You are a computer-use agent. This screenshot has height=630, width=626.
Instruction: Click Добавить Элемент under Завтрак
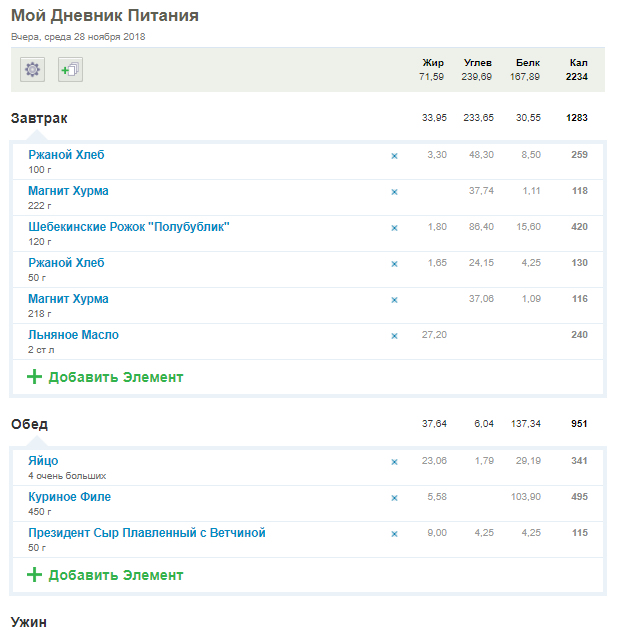tap(105, 377)
